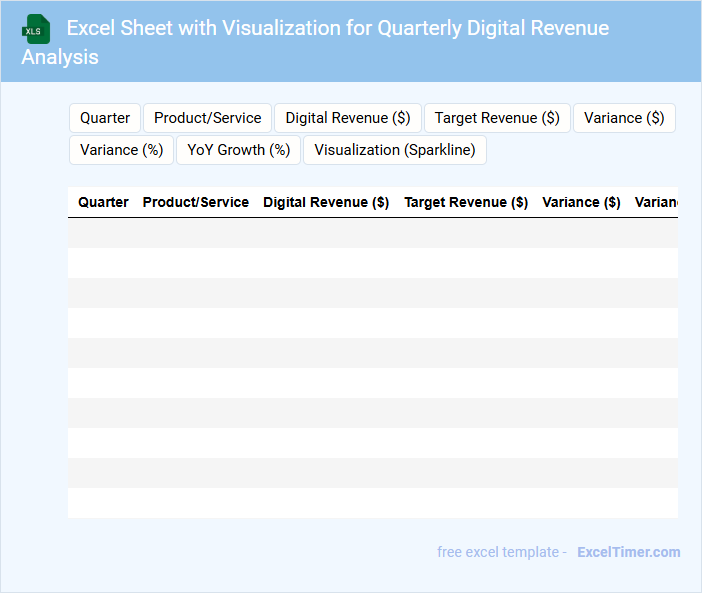Click the Product/Service column header
702x593 pixels.
(x=196, y=202)
